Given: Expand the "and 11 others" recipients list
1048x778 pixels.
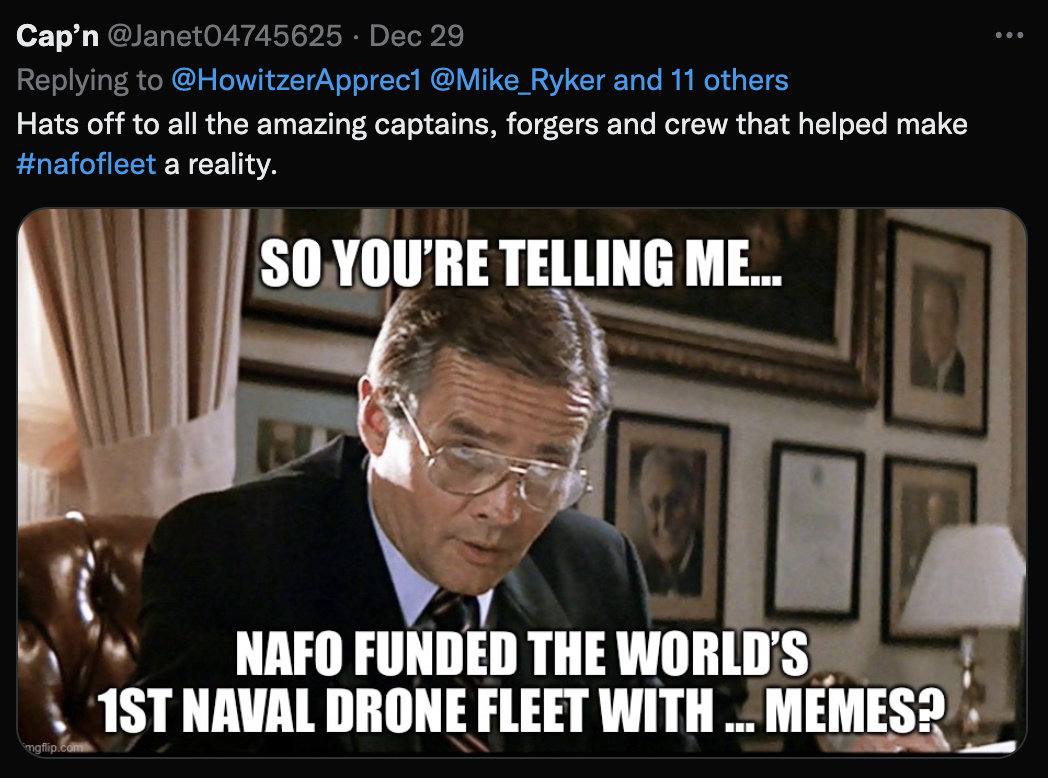Looking at the screenshot, I should (x=700, y=81).
